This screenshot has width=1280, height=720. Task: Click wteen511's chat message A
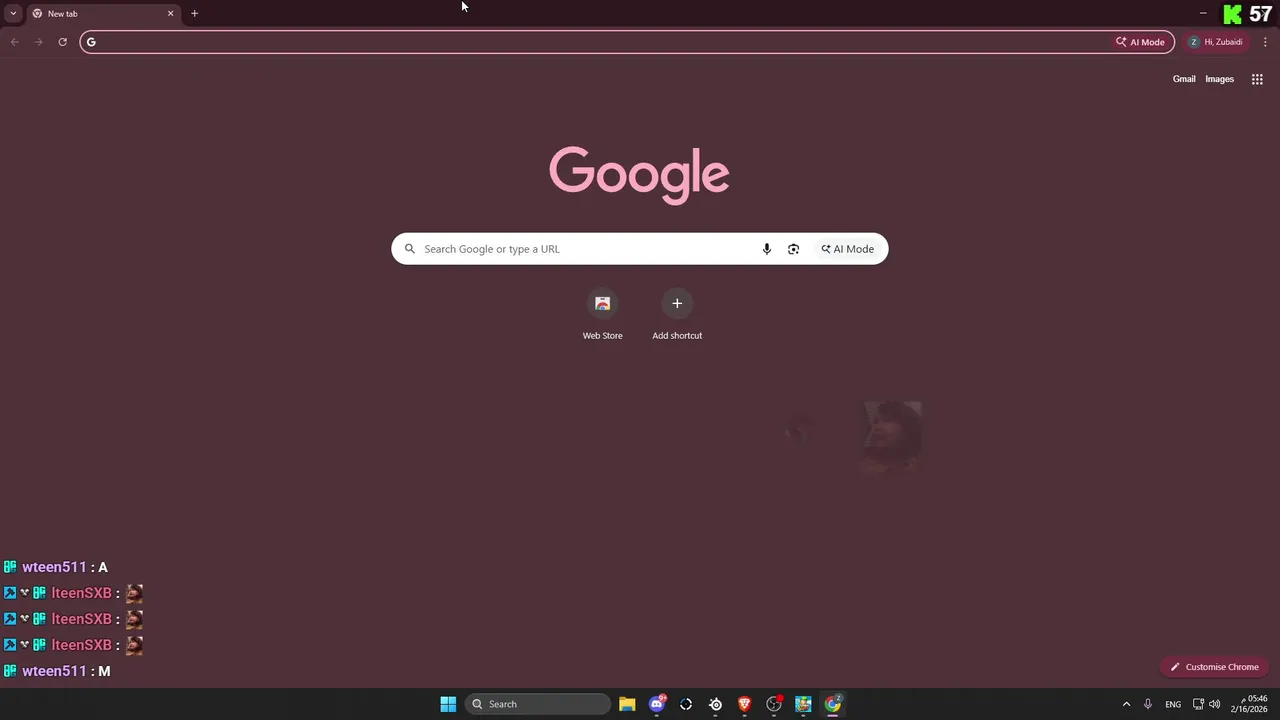pyautogui.click(x=102, y=567)
